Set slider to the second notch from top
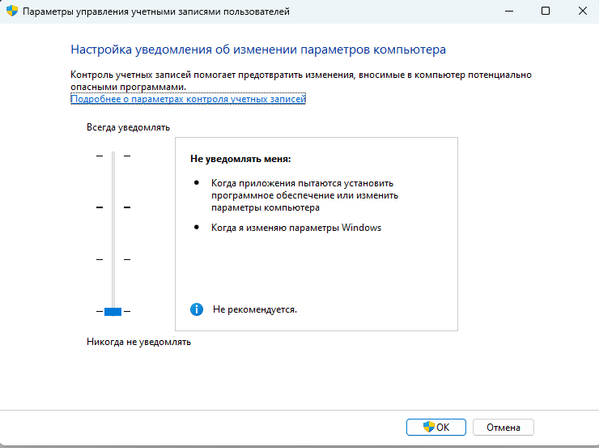Image resolution: width=599 pixels, height=448 pixels. [x=113, y=207]
